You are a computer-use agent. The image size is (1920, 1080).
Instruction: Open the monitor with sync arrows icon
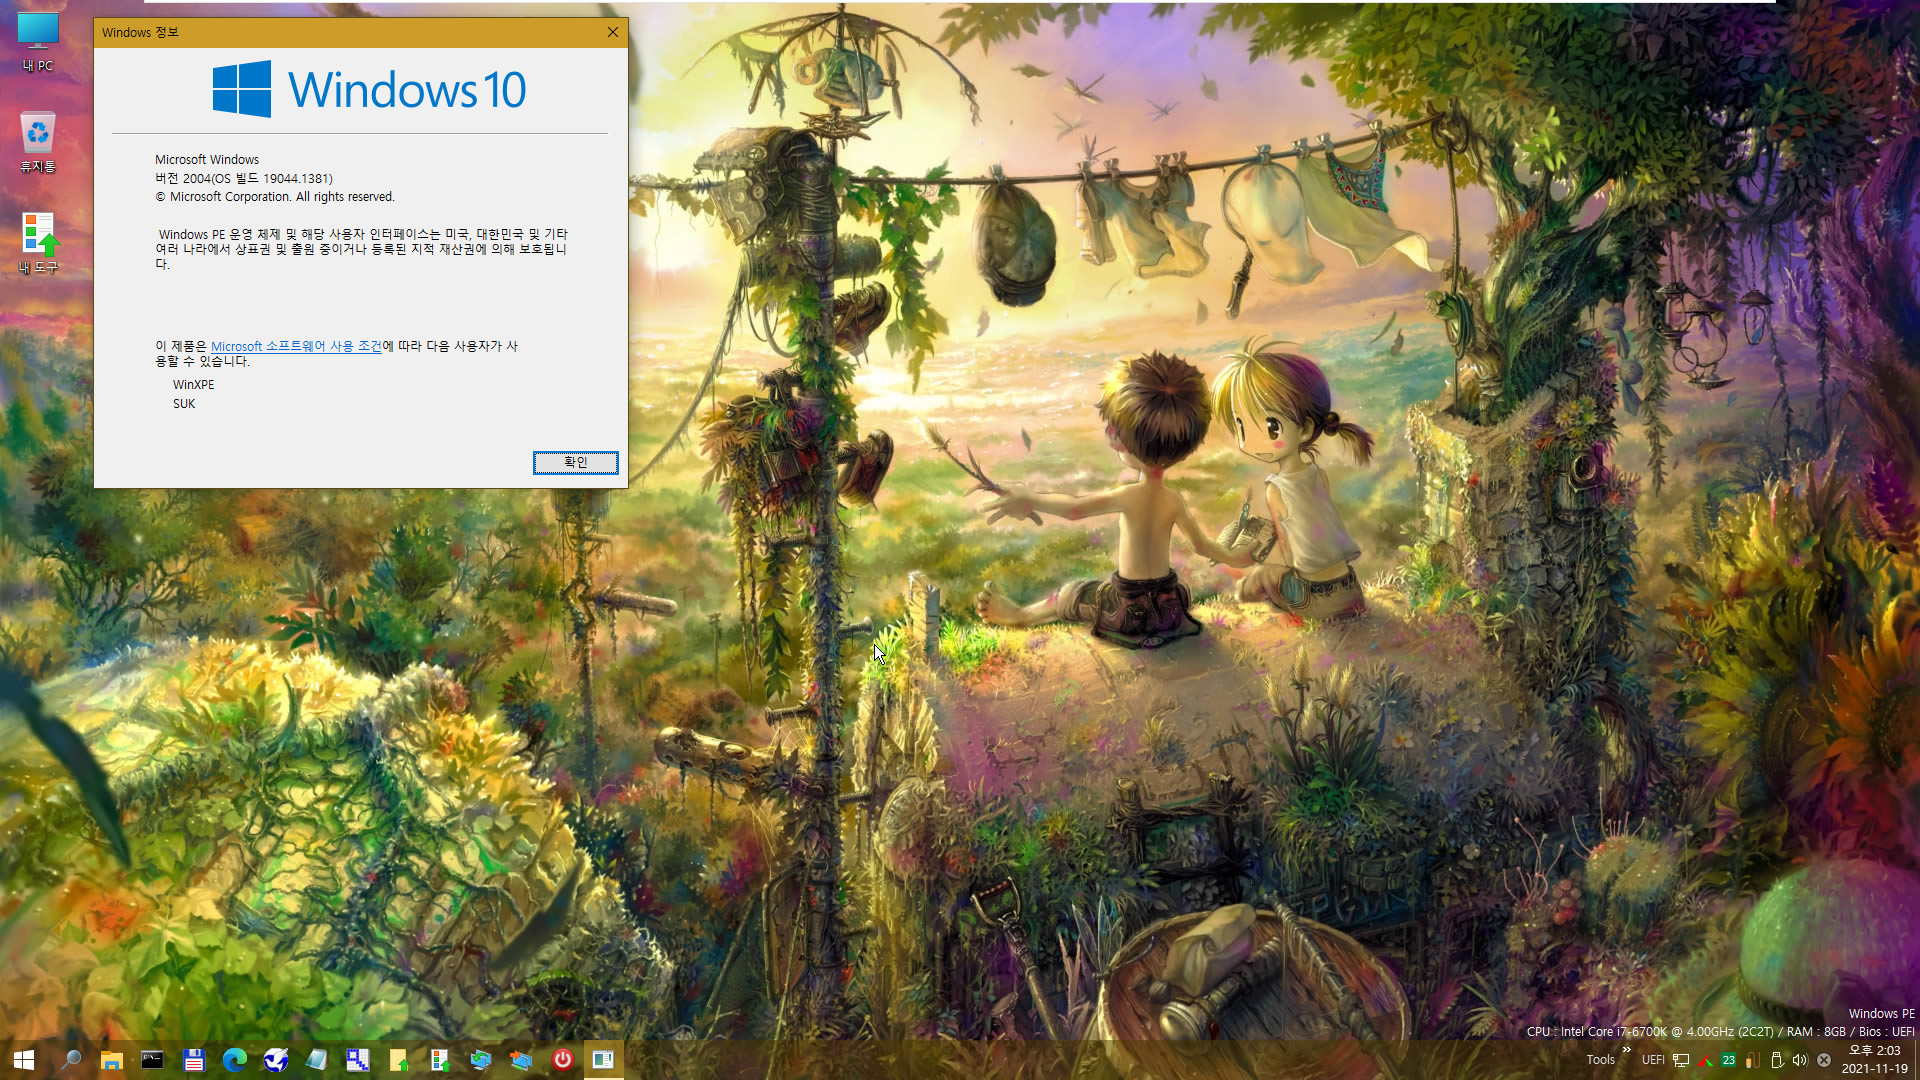[x=481, y=1060]
